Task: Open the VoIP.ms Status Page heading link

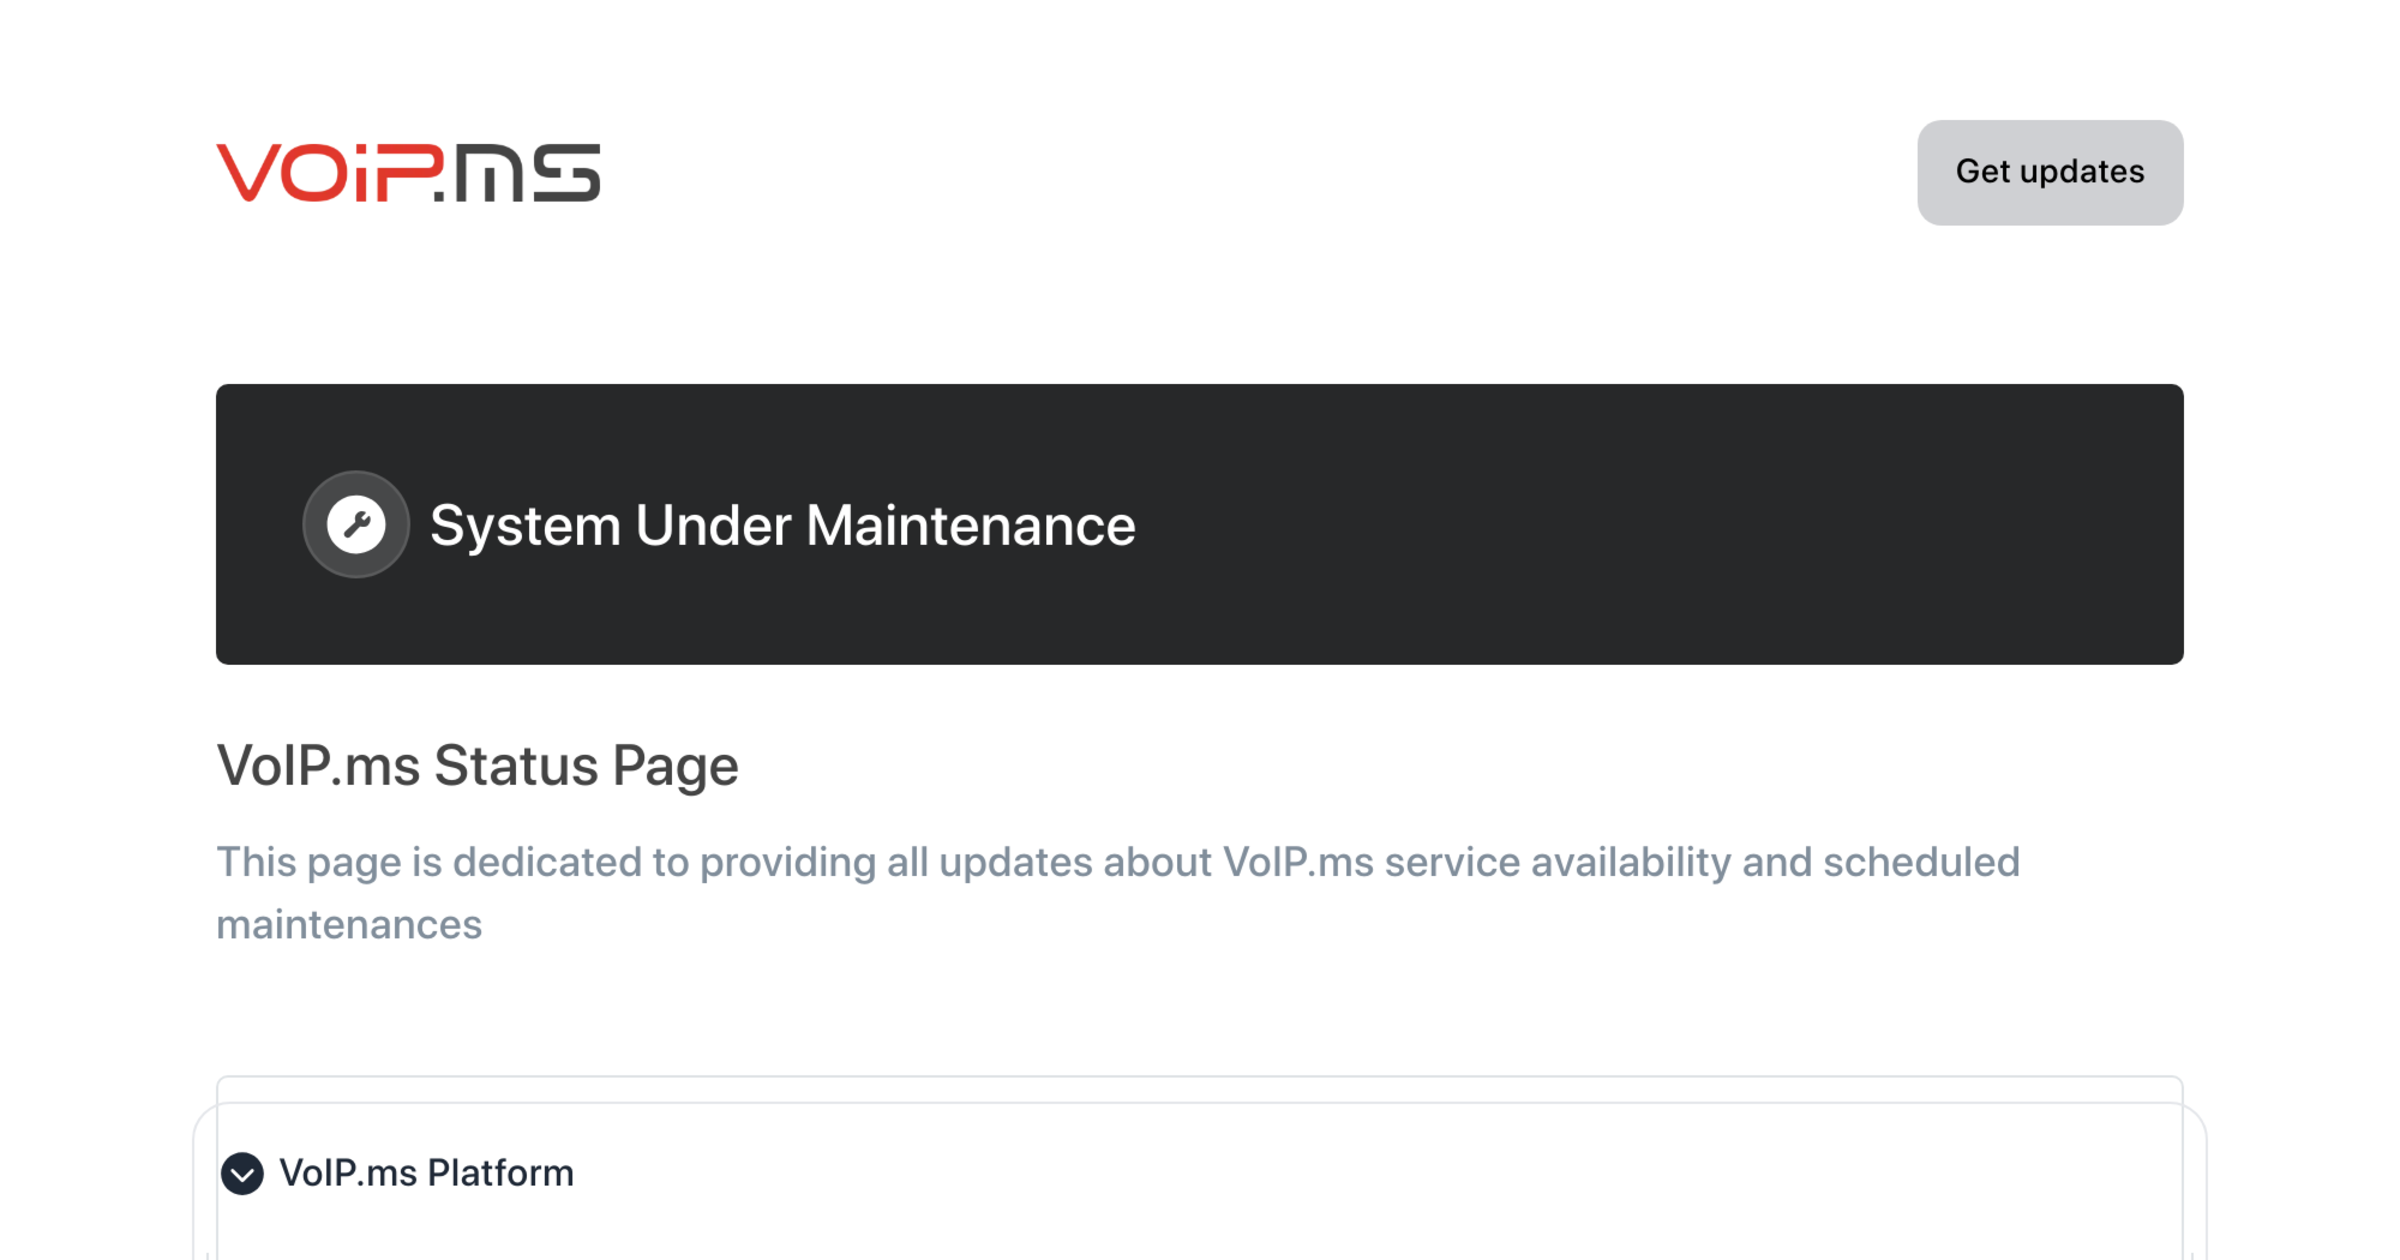Action: tap(477, 765)
